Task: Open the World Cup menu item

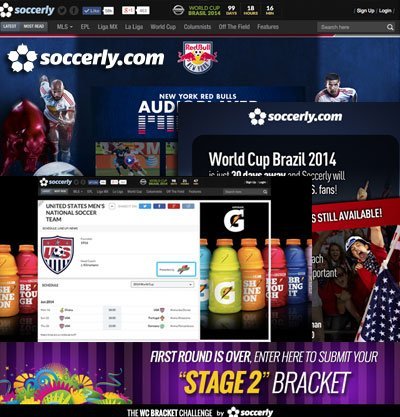Action: 163,27
